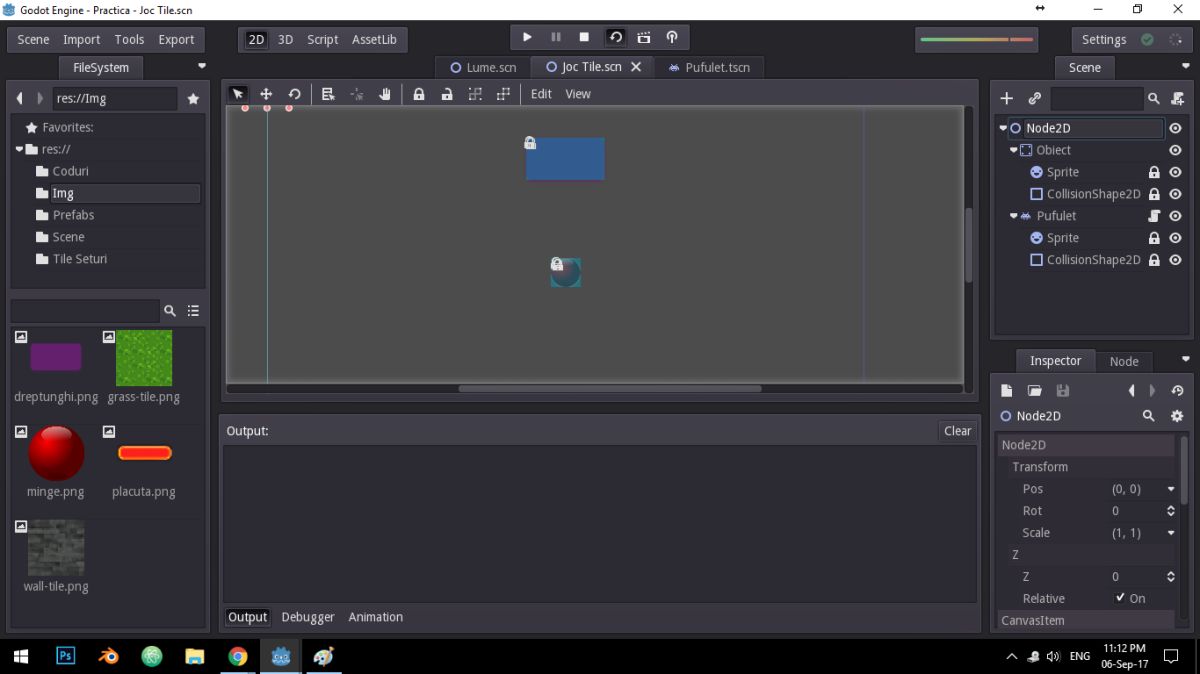Open the Pos value dropdown
Image resolution: width=1200 pixels, height=674 pixels.
tap(1171, 489)
